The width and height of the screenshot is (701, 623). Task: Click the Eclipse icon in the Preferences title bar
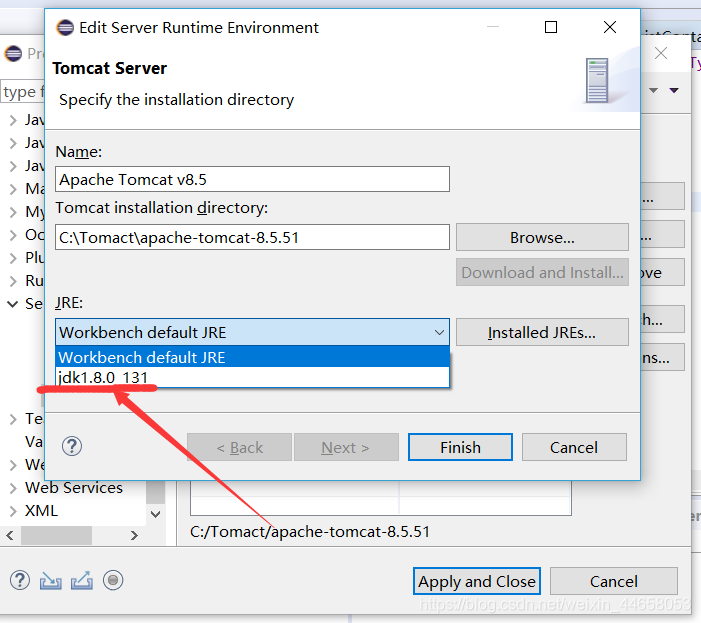[x=13, y=54]
